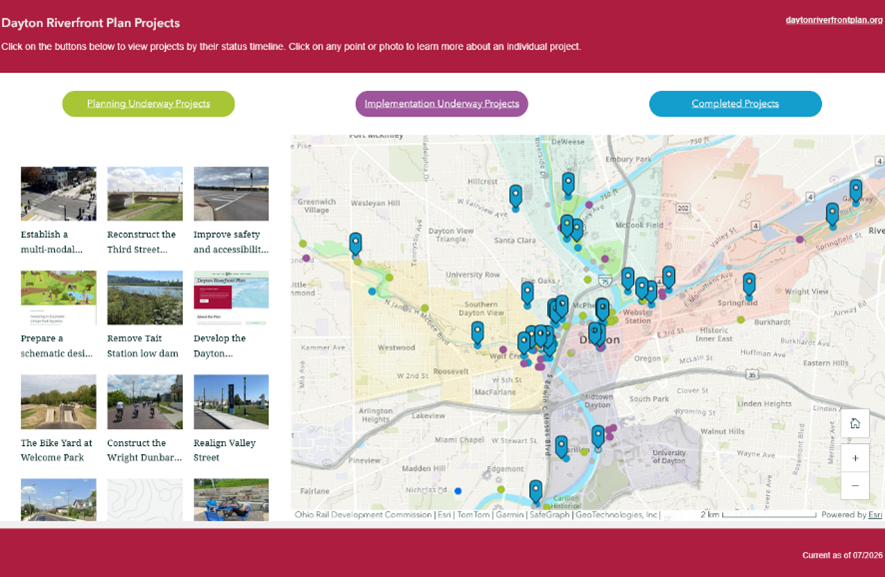The image size is (885, 577).
Task: Open the Realign Valley Street photo
Action: [231, 402]
